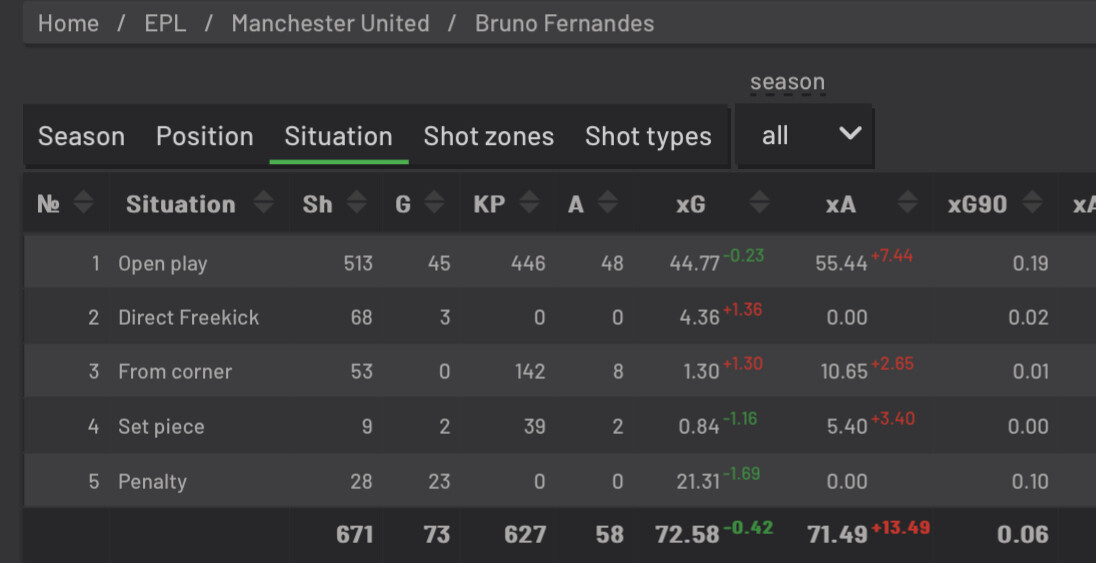This screenshot has width=1096, height=563.
Task: Open the season dropdown set to all
Action: pyautogui.click(x=804, y=135)
